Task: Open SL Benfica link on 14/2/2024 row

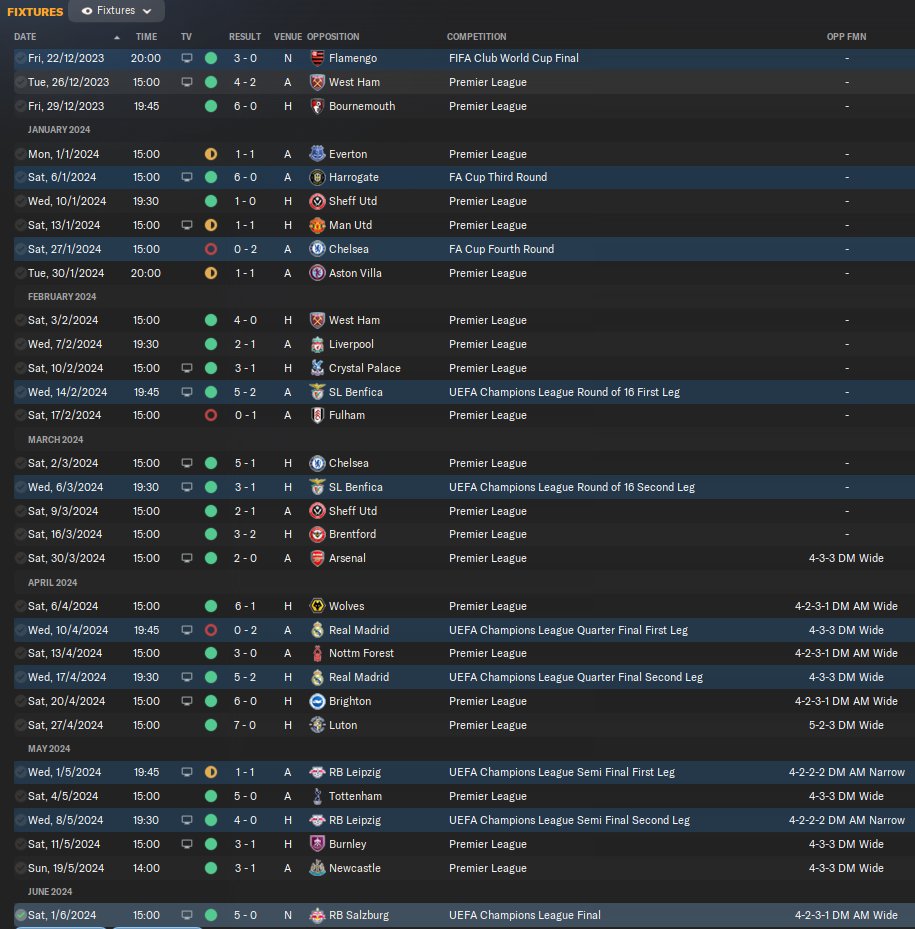Action: [x=356, y=392]
